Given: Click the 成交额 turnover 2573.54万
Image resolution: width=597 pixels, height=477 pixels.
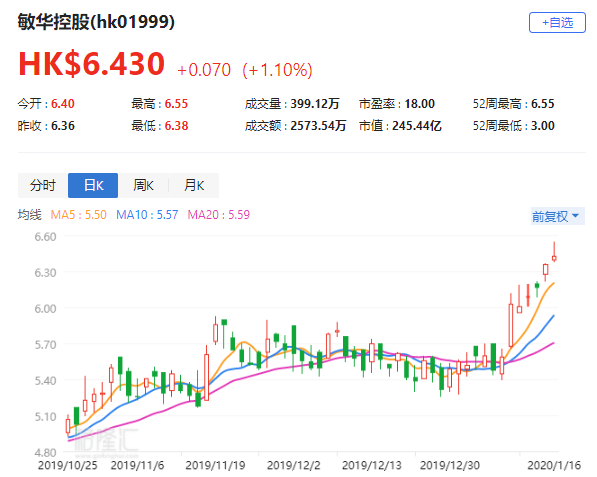Looking at the screenshot, I should click(318, 126).
